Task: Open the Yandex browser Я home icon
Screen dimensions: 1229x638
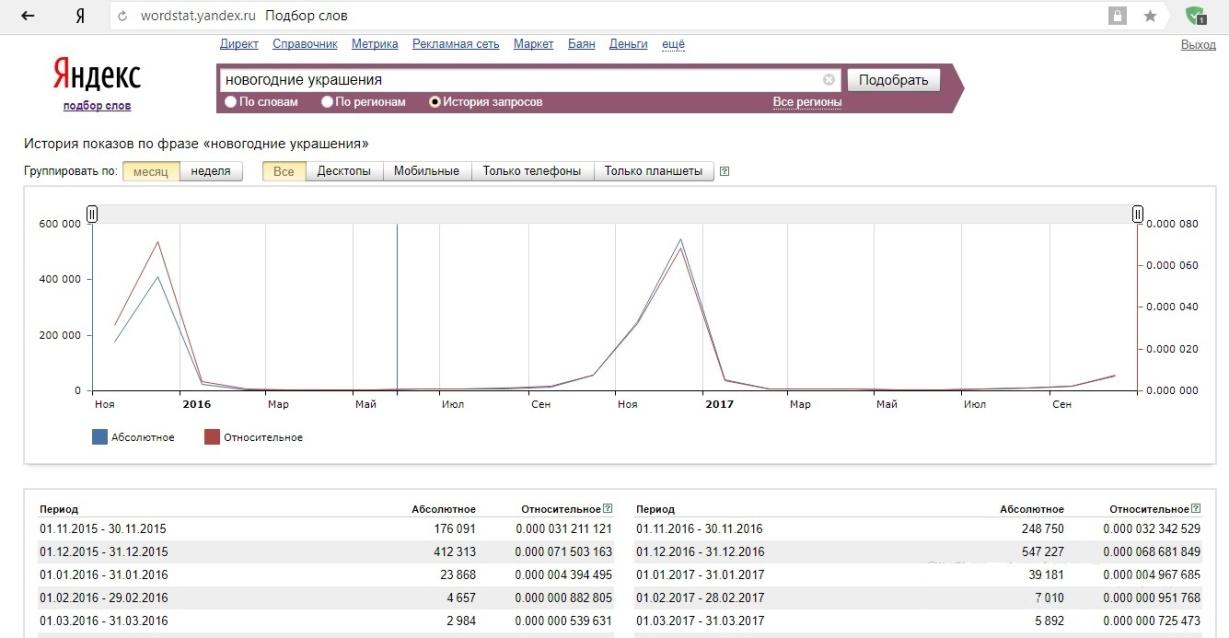Action: (79, 16)
